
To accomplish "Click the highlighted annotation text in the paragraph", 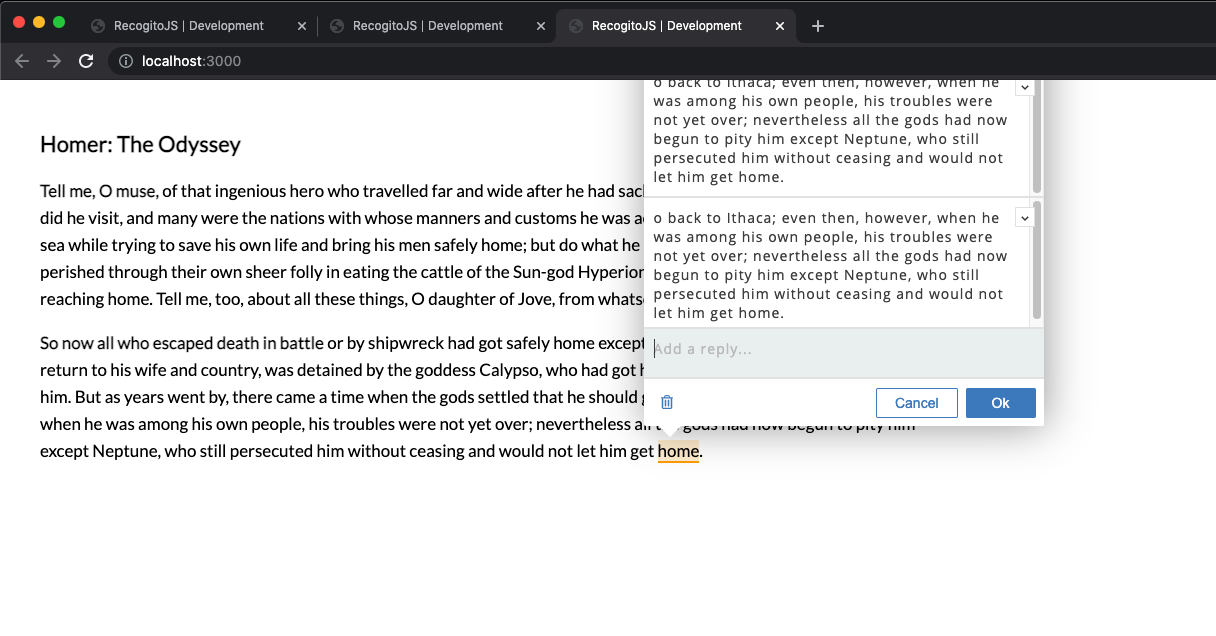I will (x=678, y=451).
